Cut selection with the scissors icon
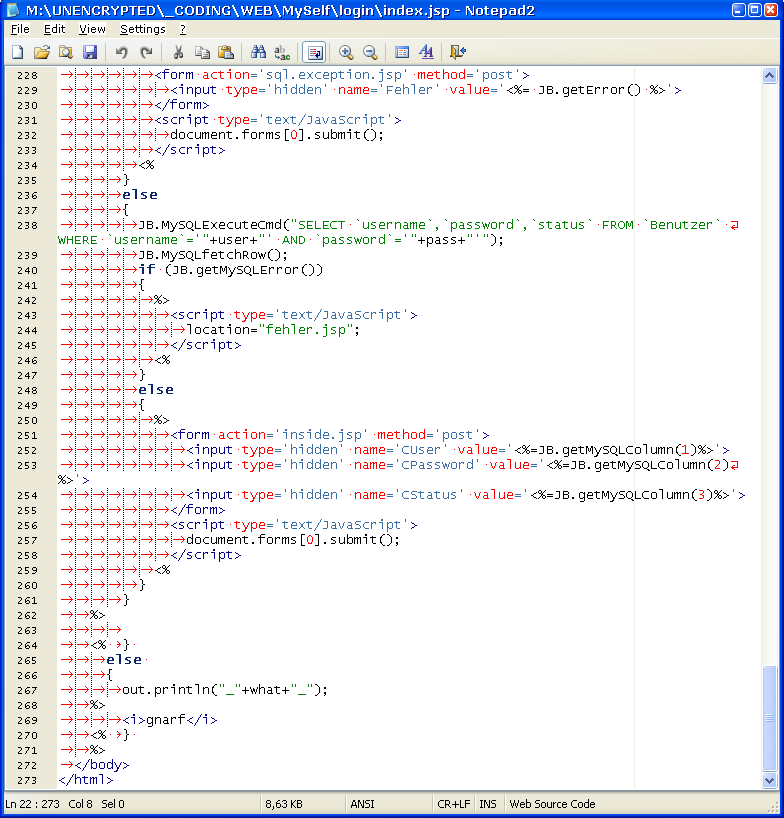 178,52
